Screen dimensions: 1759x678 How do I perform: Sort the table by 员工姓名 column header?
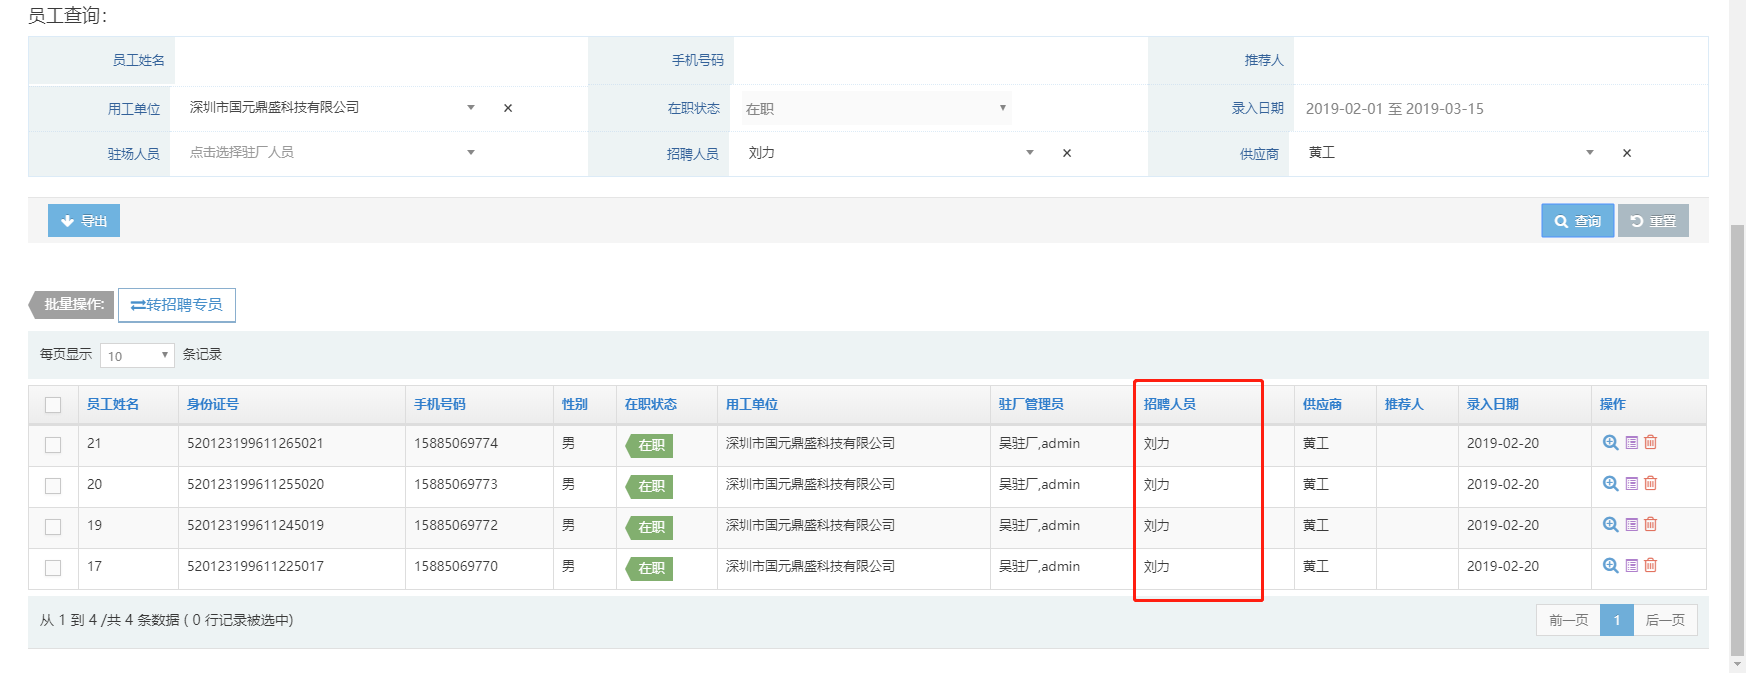click(x=113, y=405)
